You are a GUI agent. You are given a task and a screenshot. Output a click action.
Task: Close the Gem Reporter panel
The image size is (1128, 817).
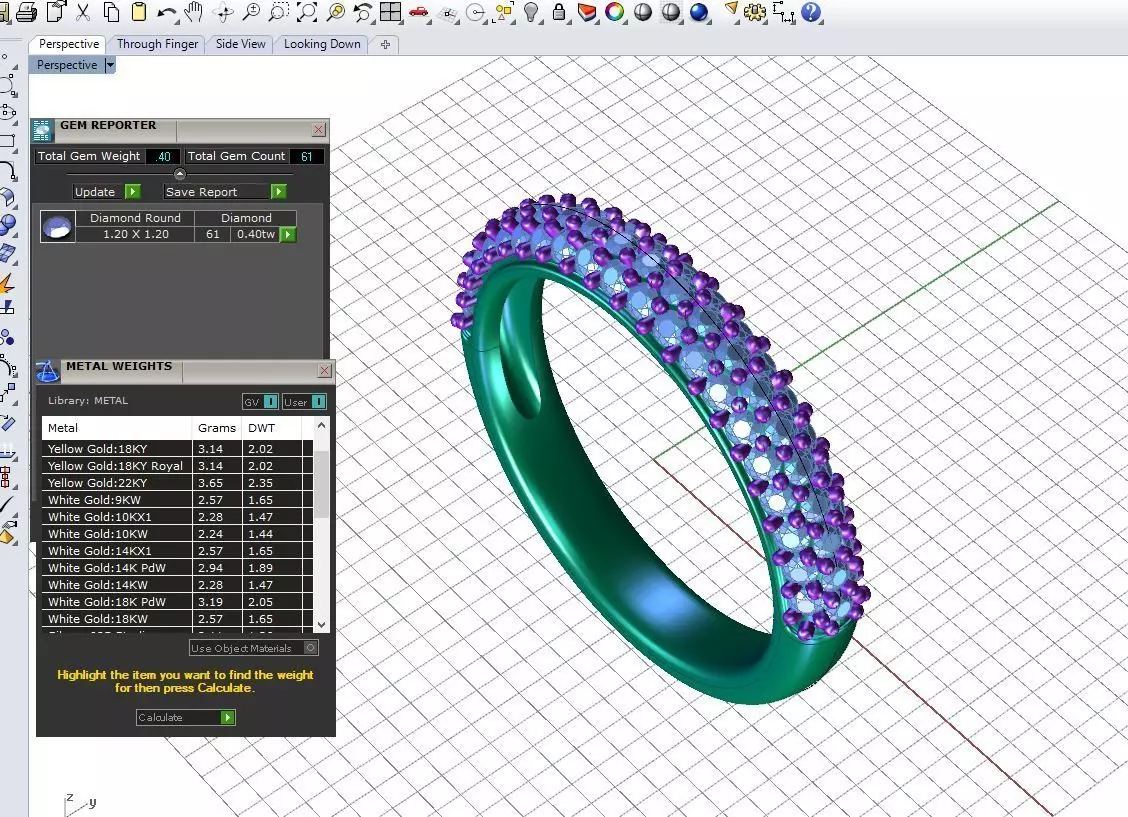(319, 129)
